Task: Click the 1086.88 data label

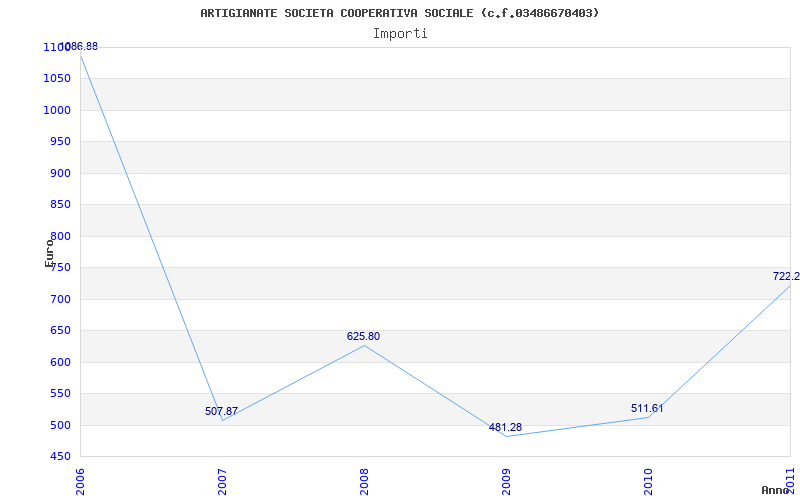Action: click(79, 46)
